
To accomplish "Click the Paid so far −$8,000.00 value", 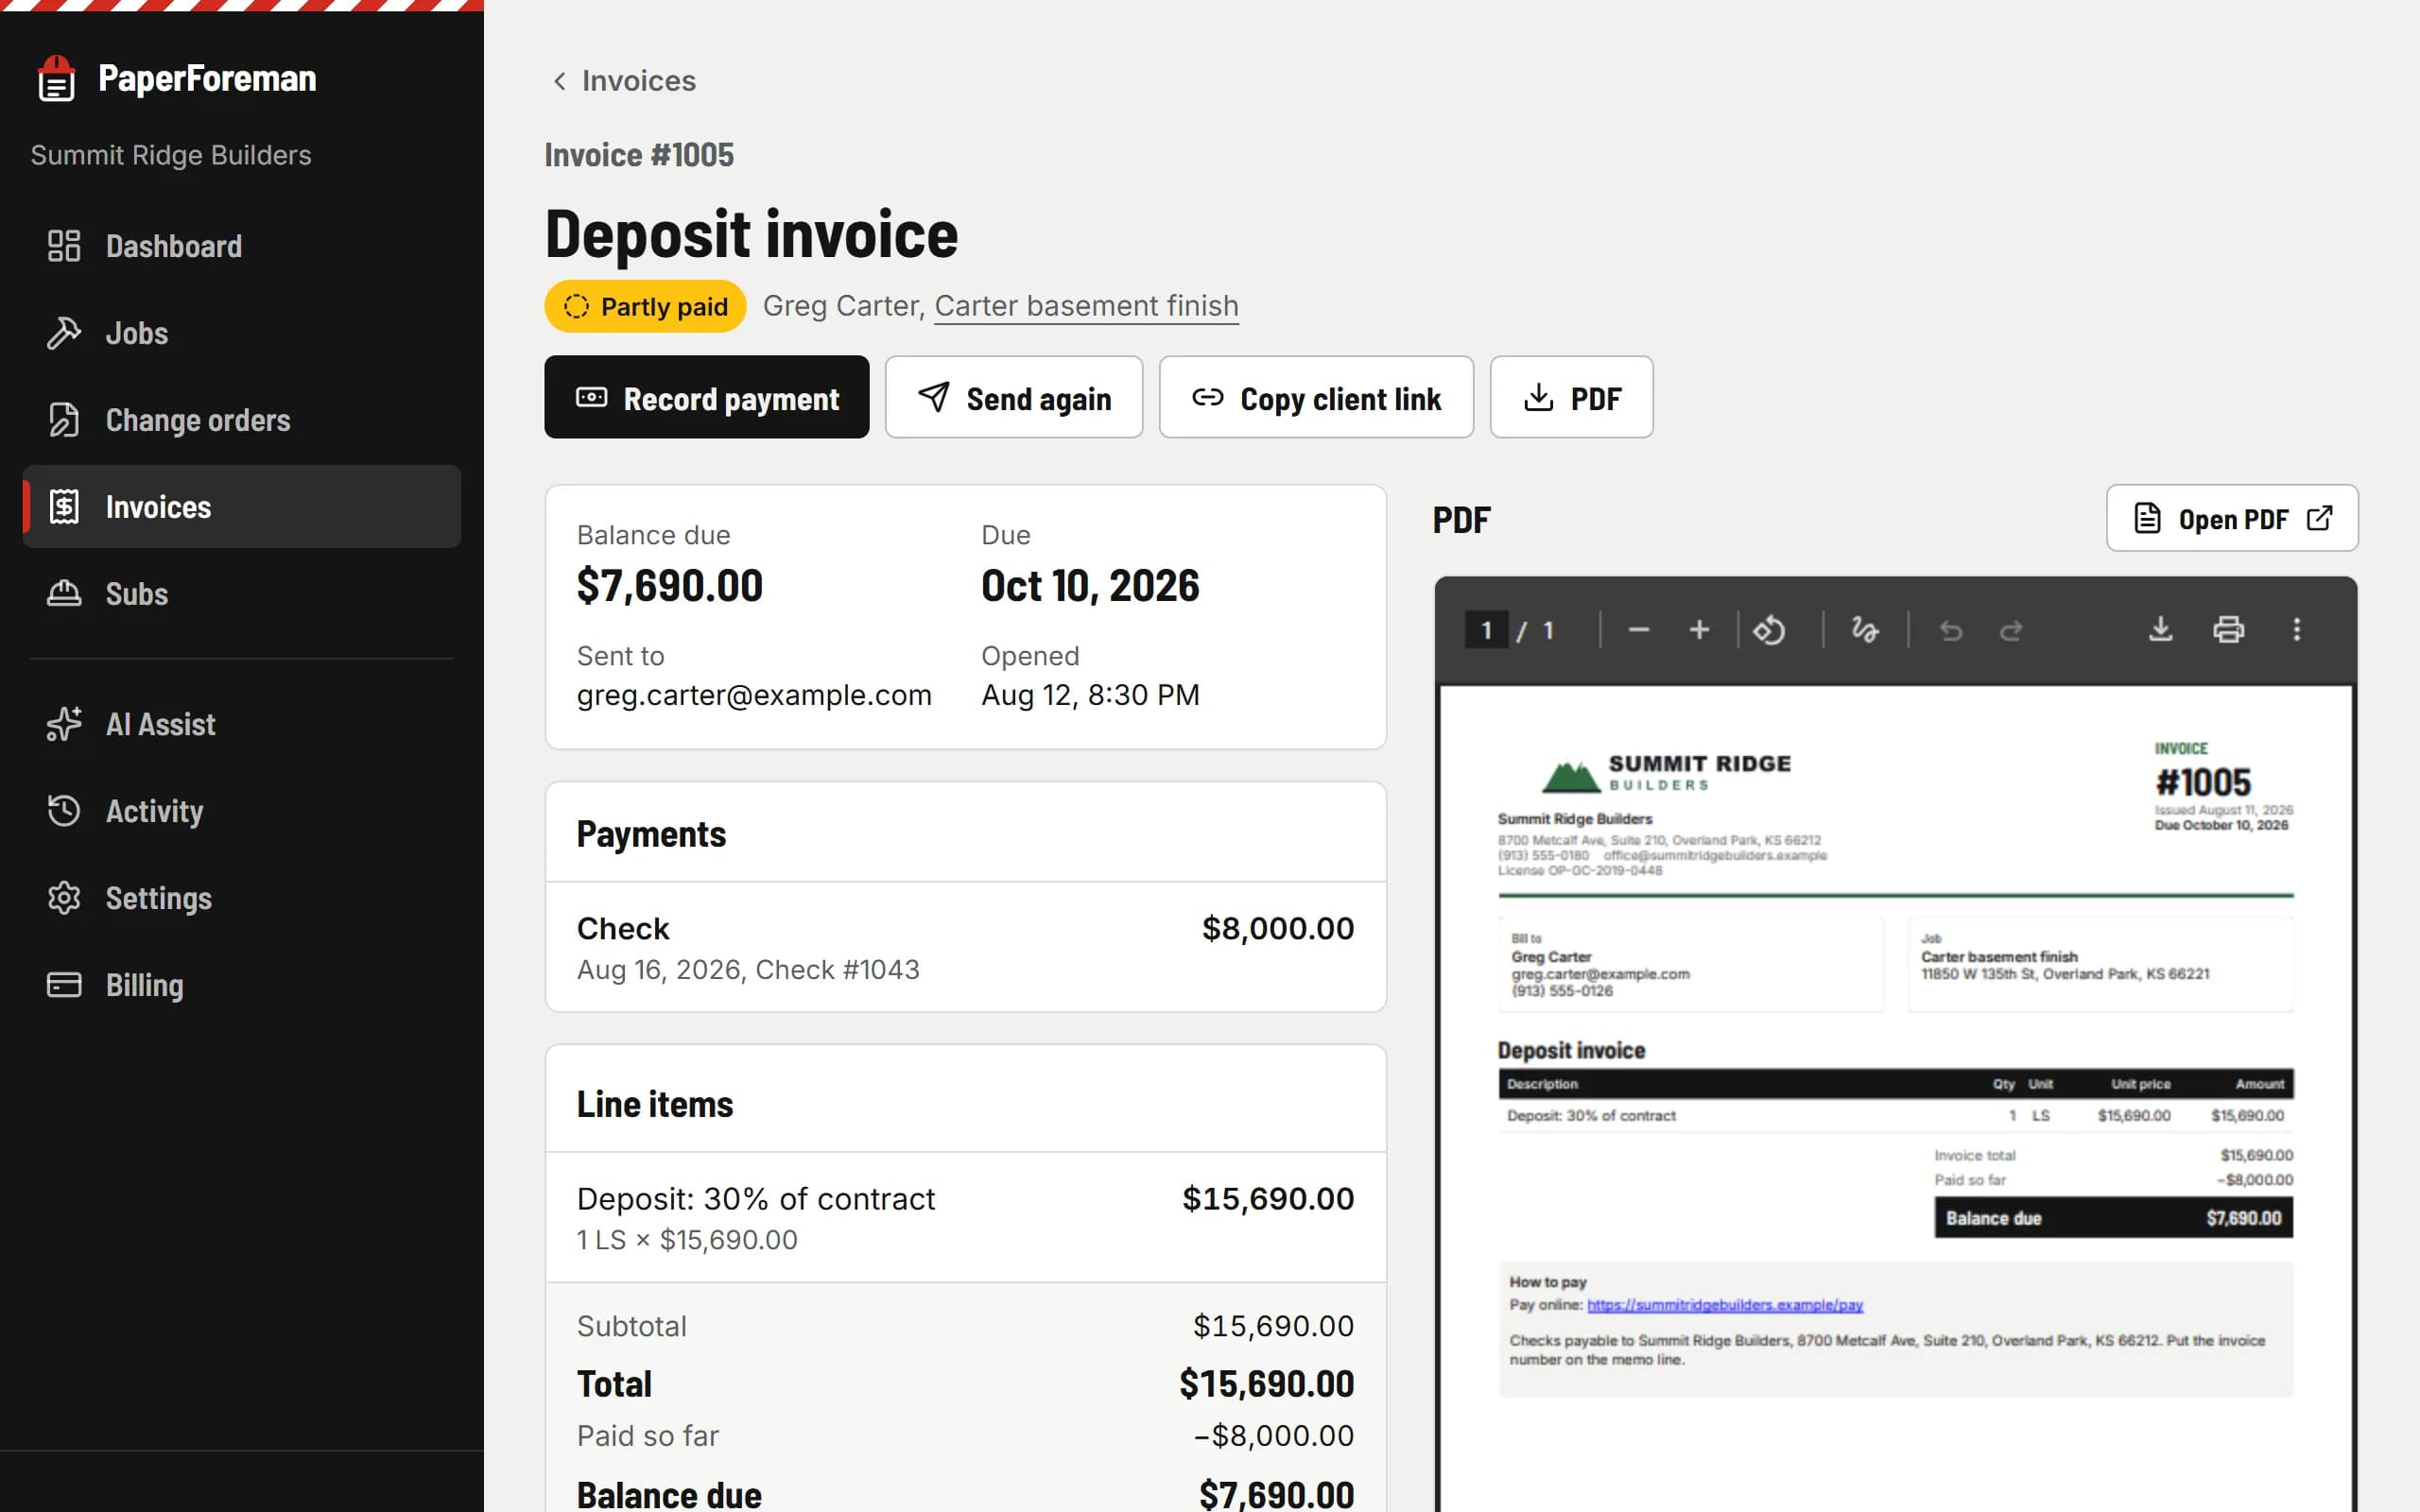I will coord(1273,1436).
